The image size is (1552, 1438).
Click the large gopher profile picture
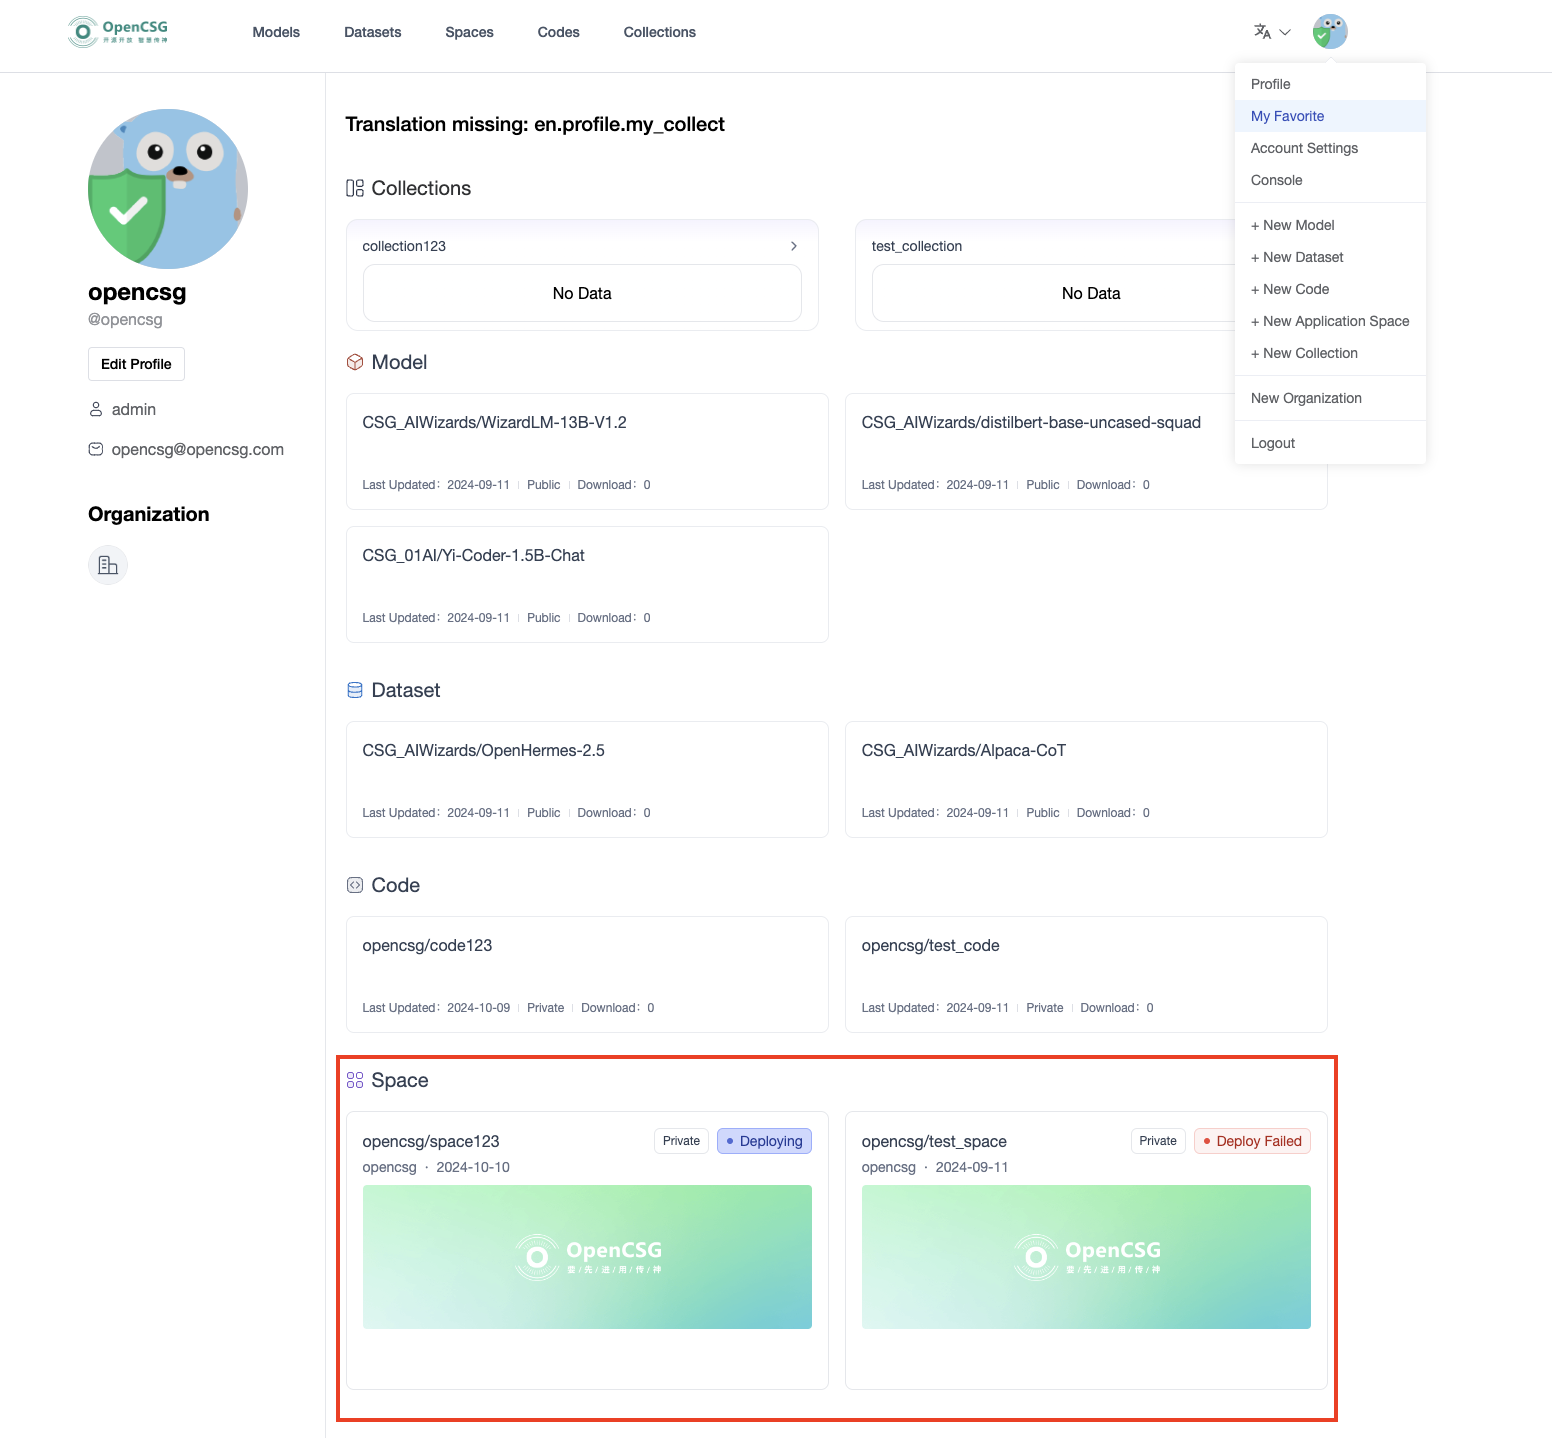point(168,189)
